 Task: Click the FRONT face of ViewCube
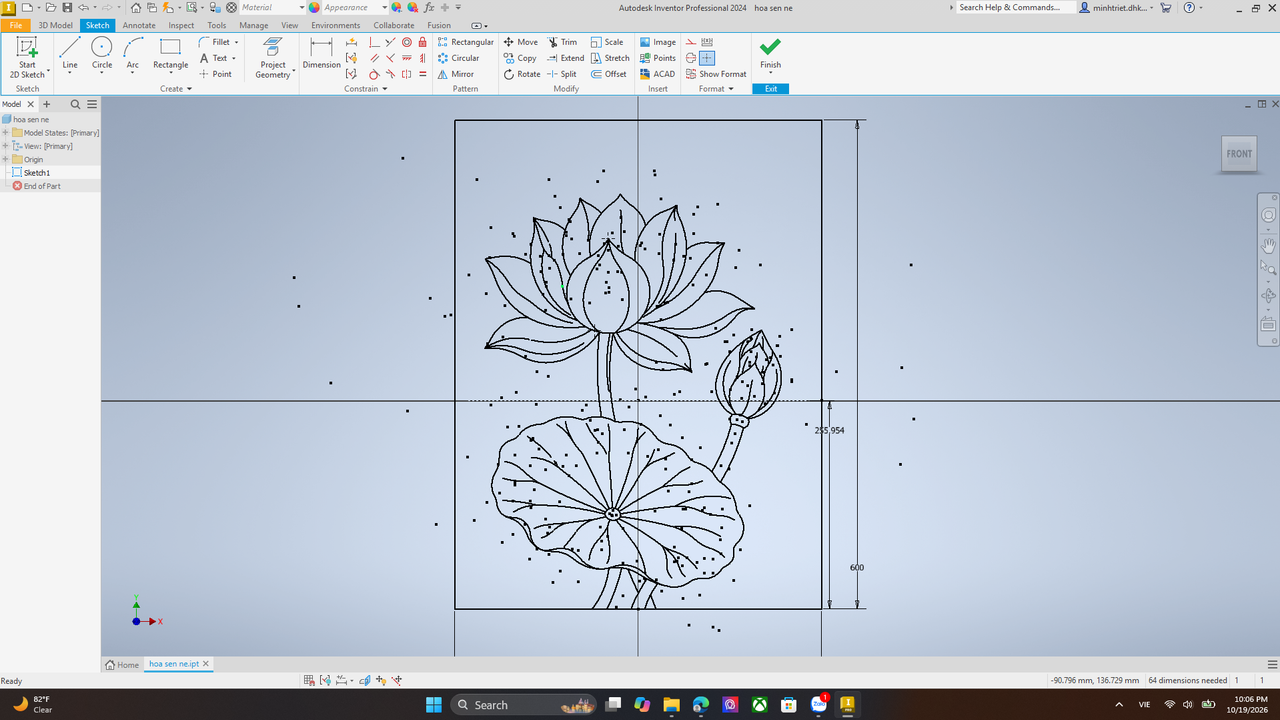coord(1239,153)
